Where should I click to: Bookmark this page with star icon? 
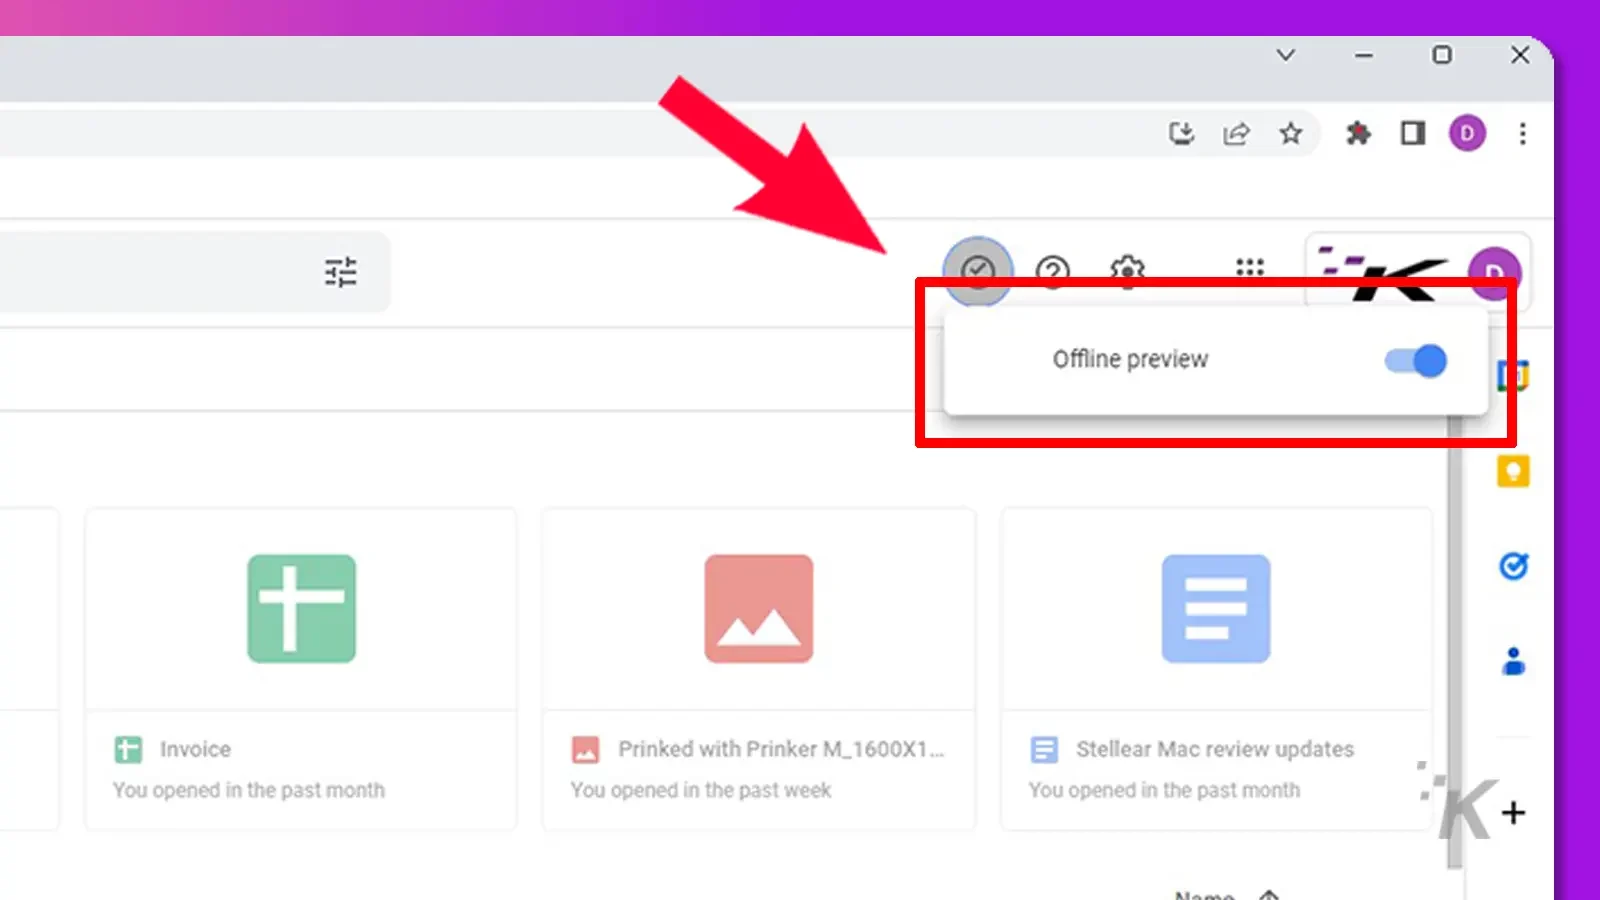(1291, 133)
